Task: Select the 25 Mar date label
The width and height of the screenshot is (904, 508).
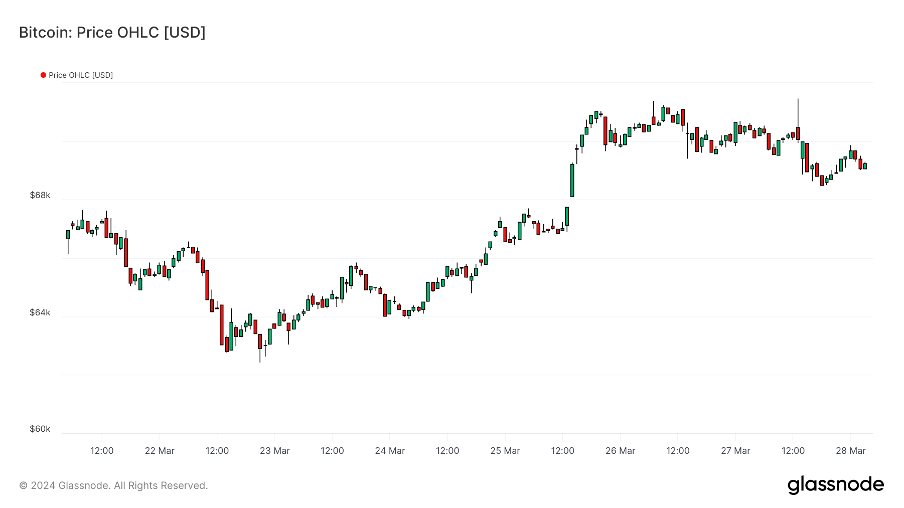Action: pyautogui.click(x=505, y=451)
